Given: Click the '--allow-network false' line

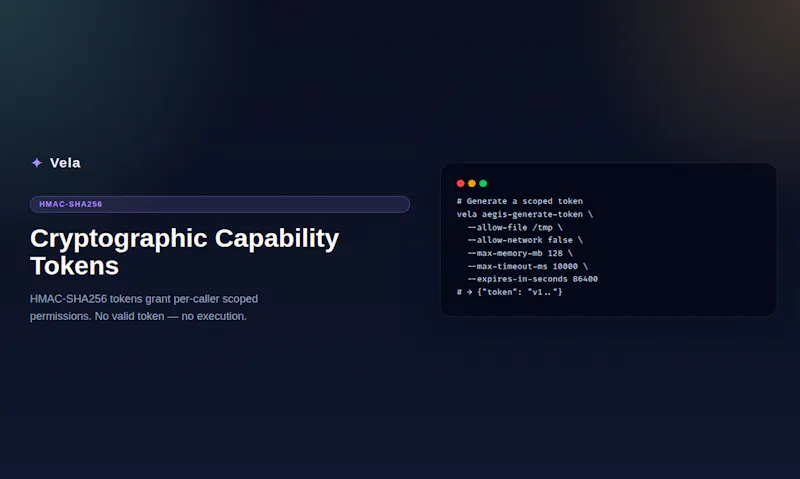Looking at the screenshot, I should click(525, 240).
